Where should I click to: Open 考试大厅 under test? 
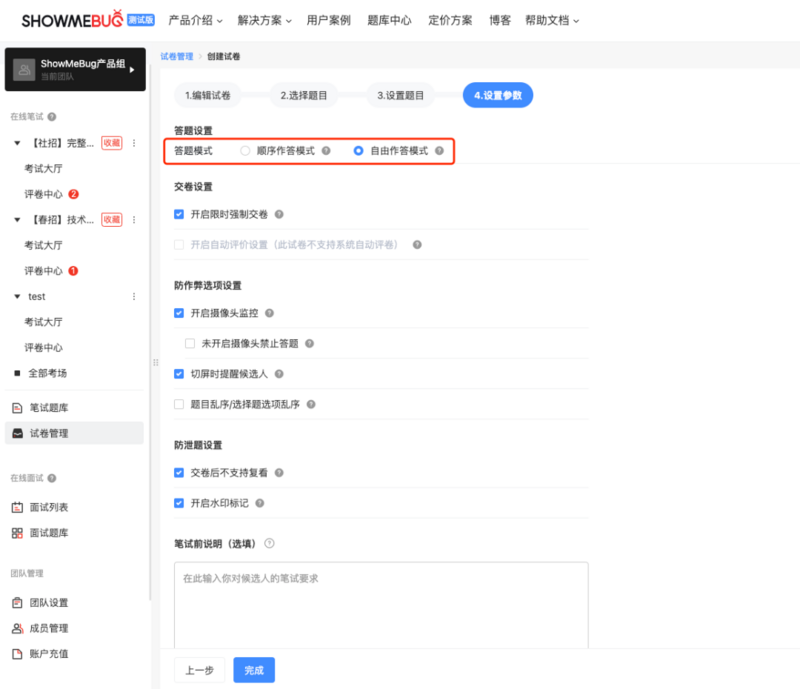tap(43, 322)
